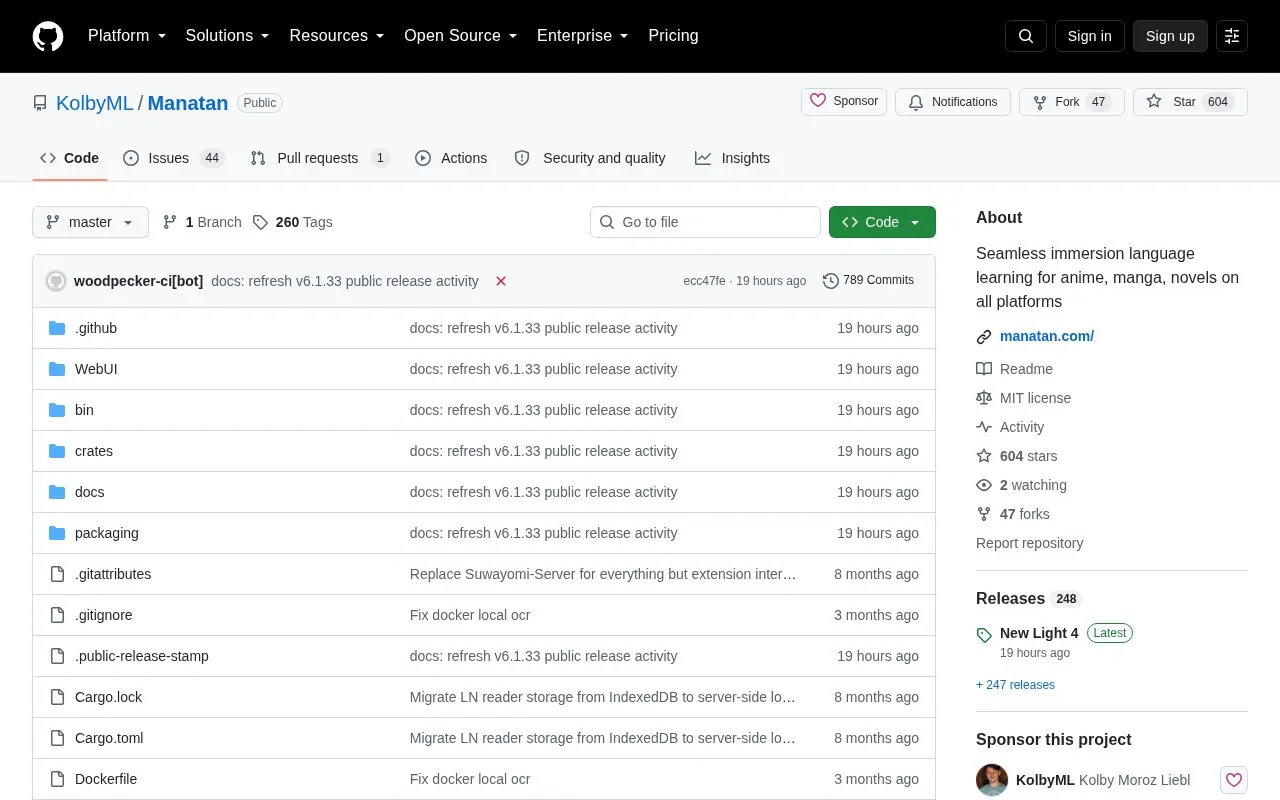The image size is (1280, 800).
Task: View the 789 Commits history
Action: [x=868, y=281]
